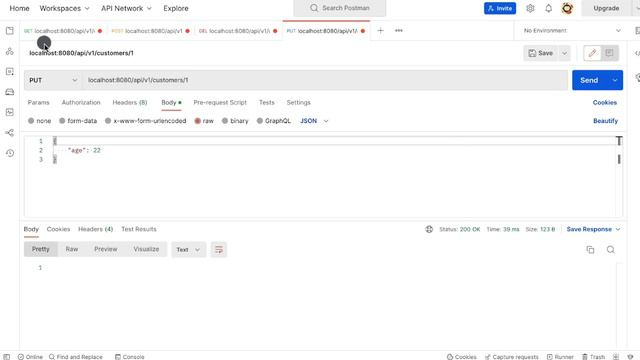Open response Text format dropdown
Screen dimensions: 640x360
point(188,249)
